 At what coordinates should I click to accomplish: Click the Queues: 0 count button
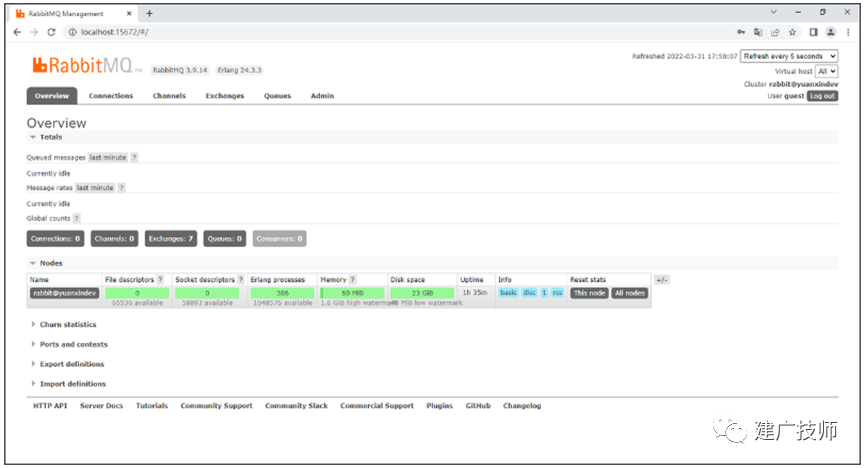tap(225, 239)
